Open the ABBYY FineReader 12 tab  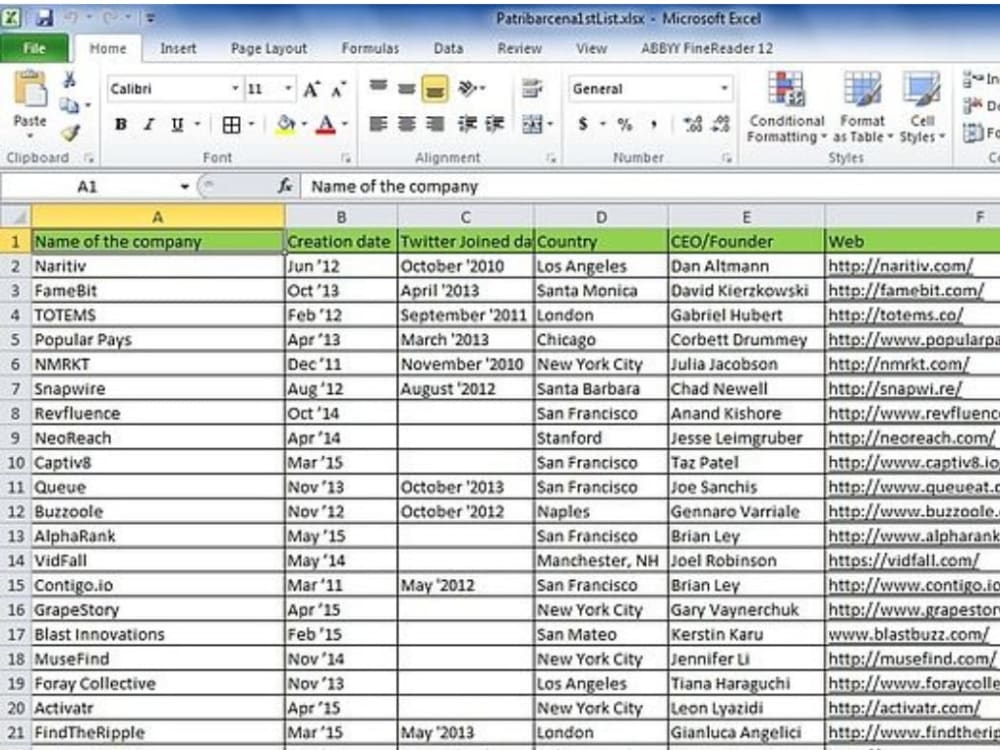707,48
